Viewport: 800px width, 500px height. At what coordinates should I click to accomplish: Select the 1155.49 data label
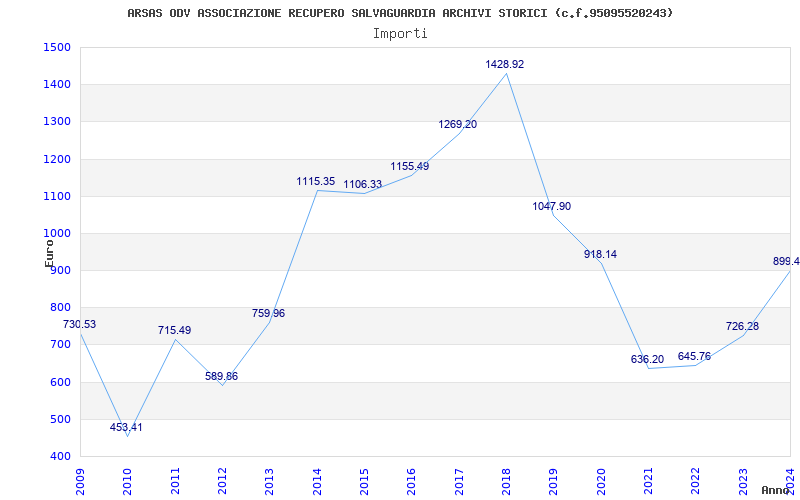point(410,166)
